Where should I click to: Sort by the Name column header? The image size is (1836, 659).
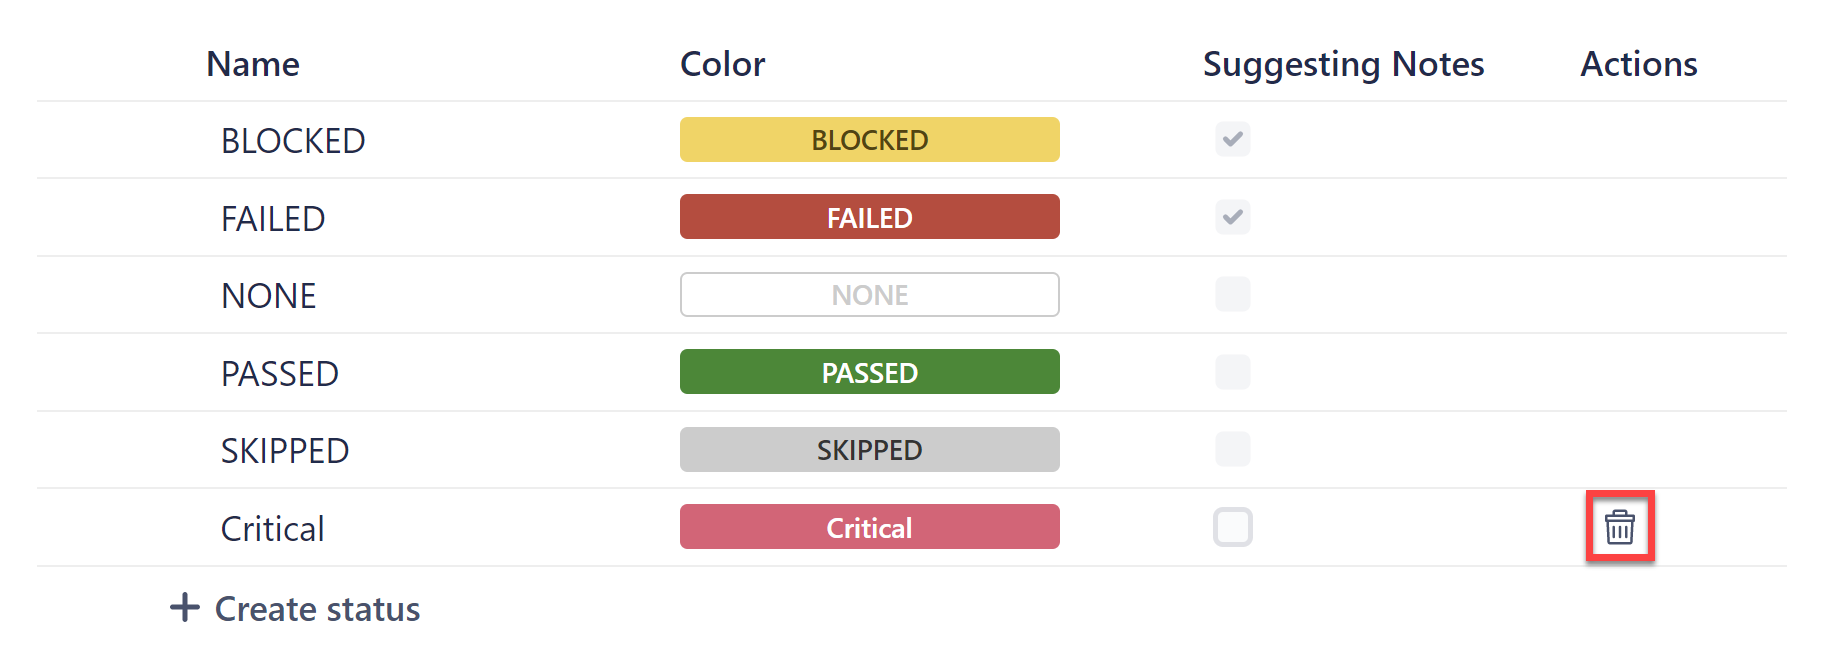252,63
